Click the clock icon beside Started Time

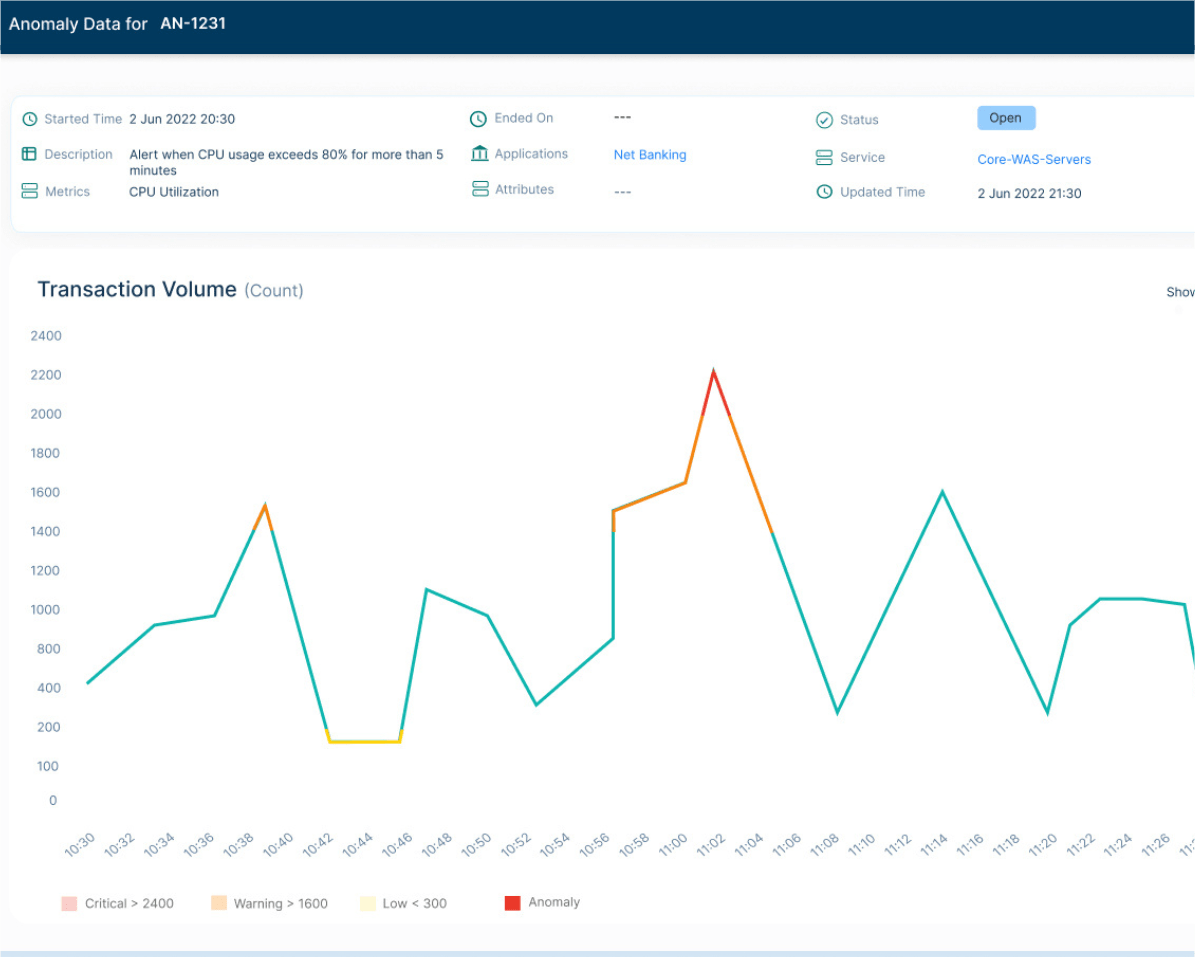click(x=30, y=119)
